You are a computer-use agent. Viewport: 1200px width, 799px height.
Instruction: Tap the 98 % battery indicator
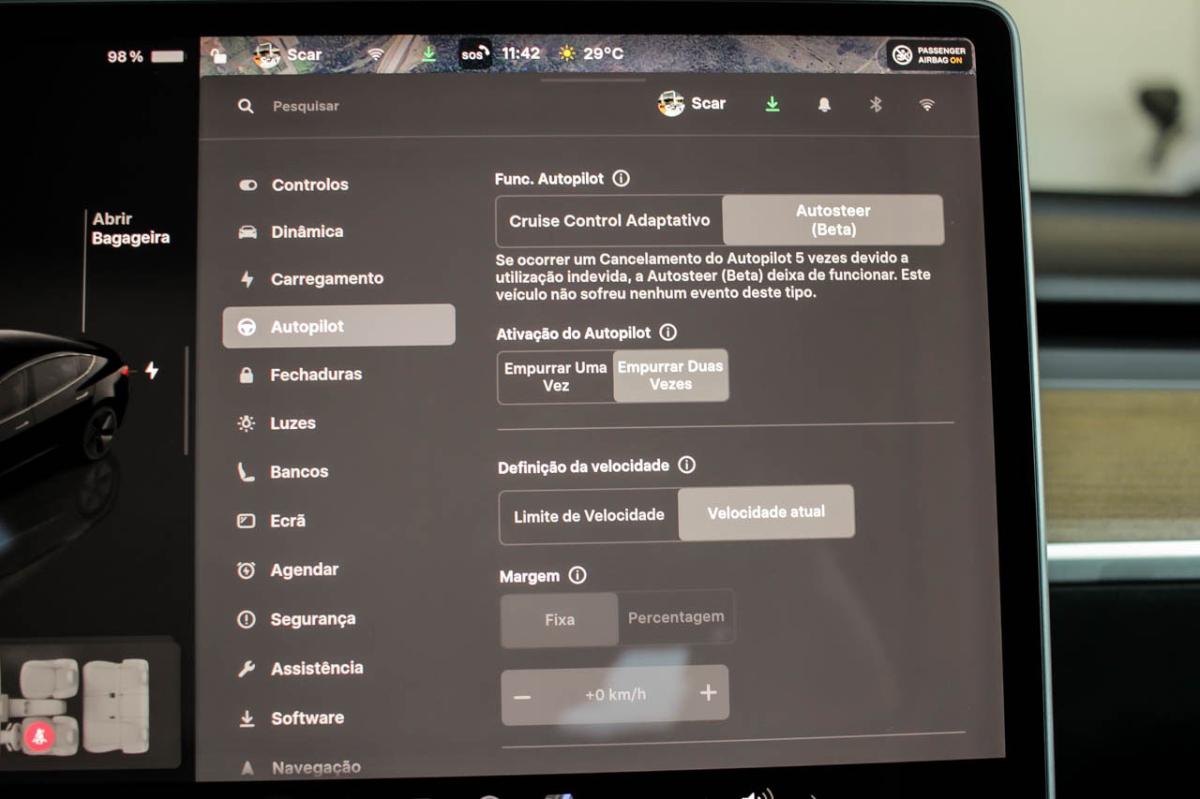pos(145,57)
